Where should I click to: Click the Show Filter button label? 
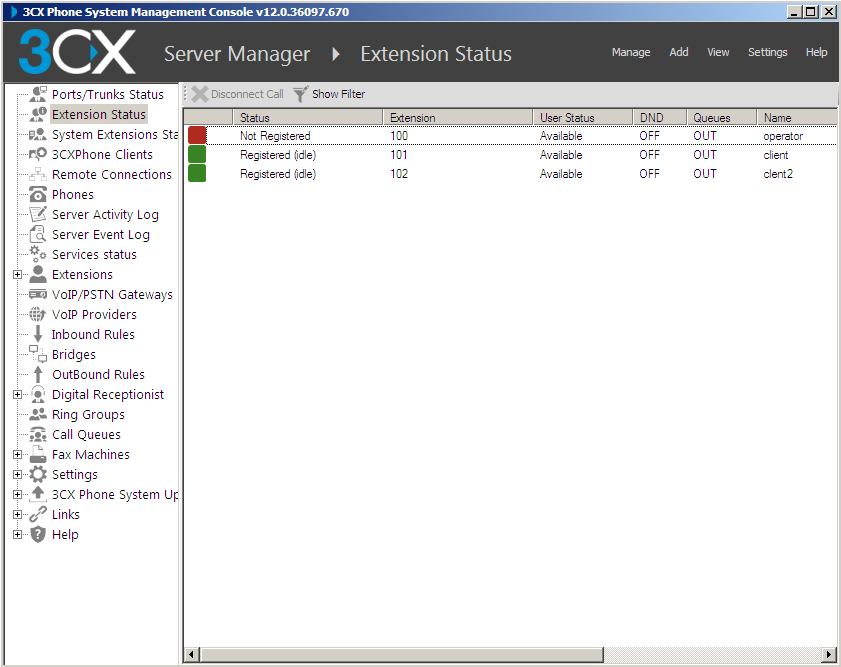click(x=338, y=94)
